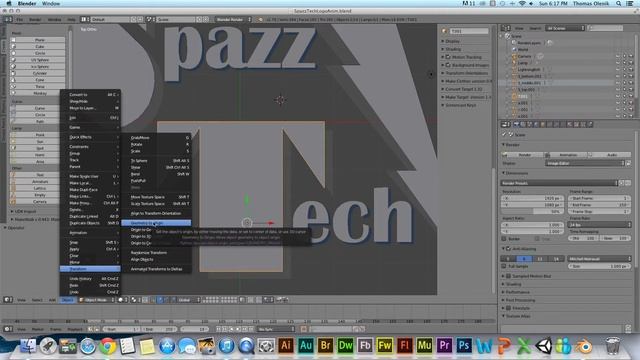
Task: Add a Monkey mesh button
Action: [38, 93]
